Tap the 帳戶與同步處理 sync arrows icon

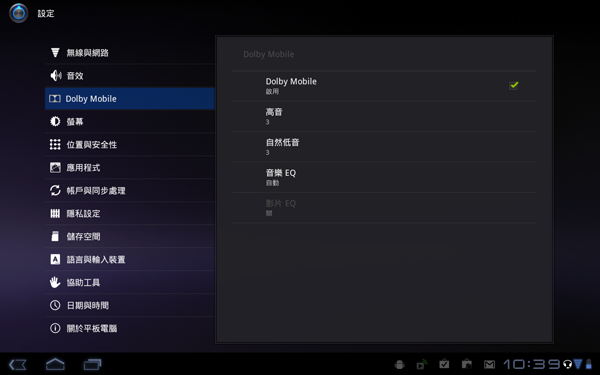tap(55, 190)
